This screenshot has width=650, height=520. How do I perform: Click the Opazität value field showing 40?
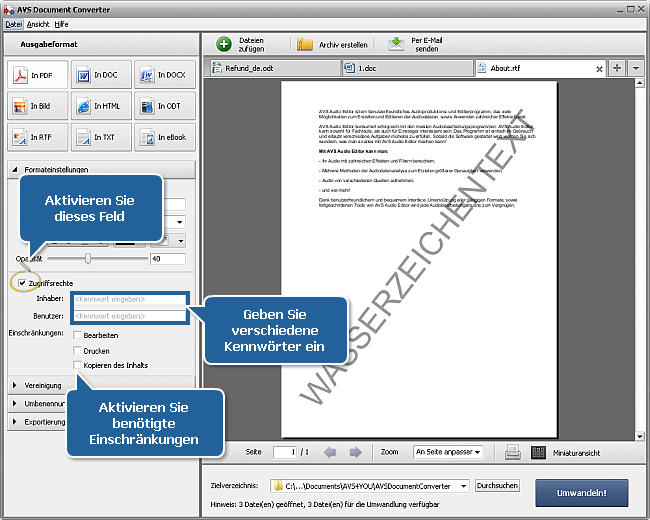[x=168, y=259]
